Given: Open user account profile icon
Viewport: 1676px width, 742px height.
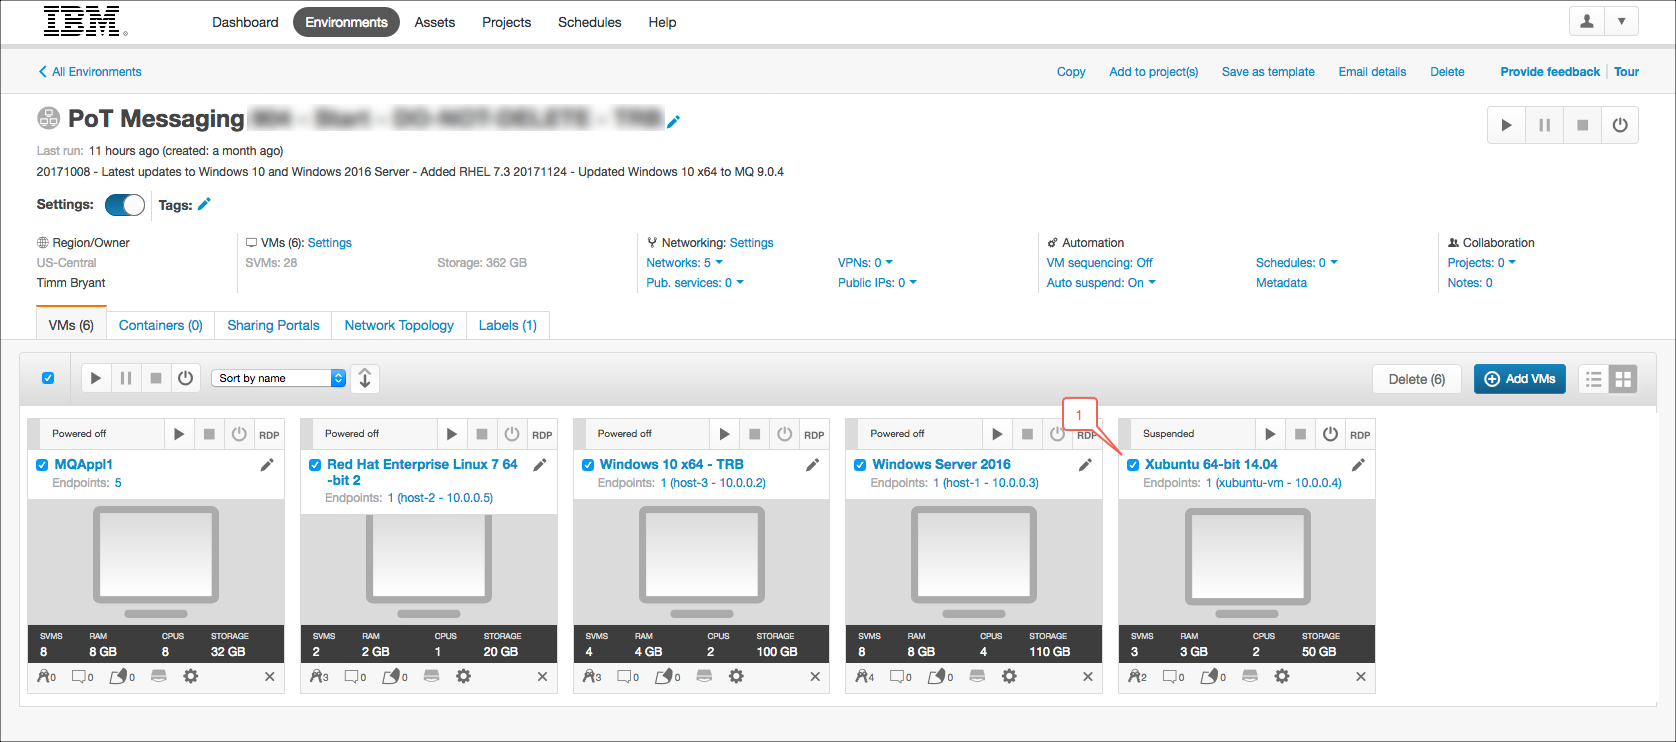Looking at the screenshot, I should tap(1587, 21).
